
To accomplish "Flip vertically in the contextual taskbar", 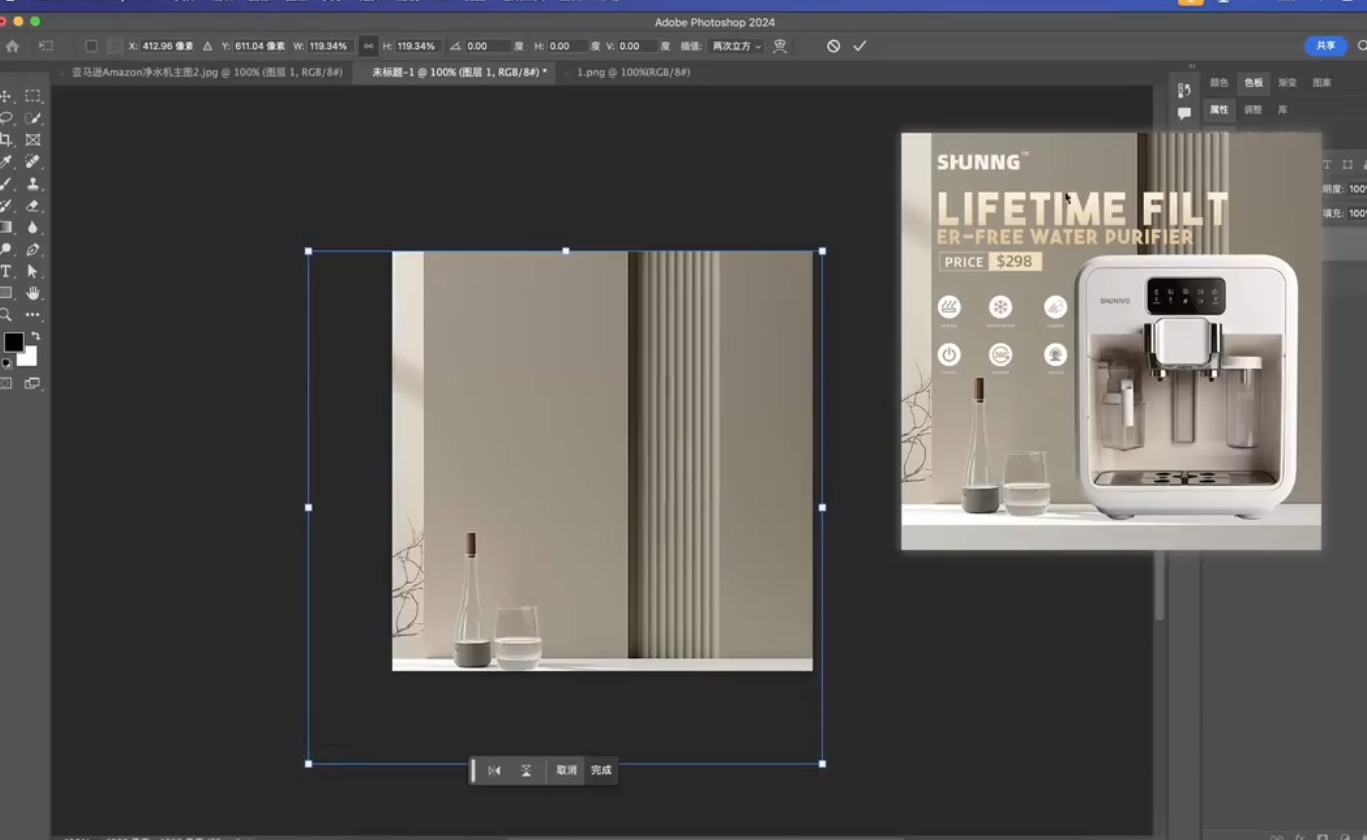I will click(x=526, y=770).
